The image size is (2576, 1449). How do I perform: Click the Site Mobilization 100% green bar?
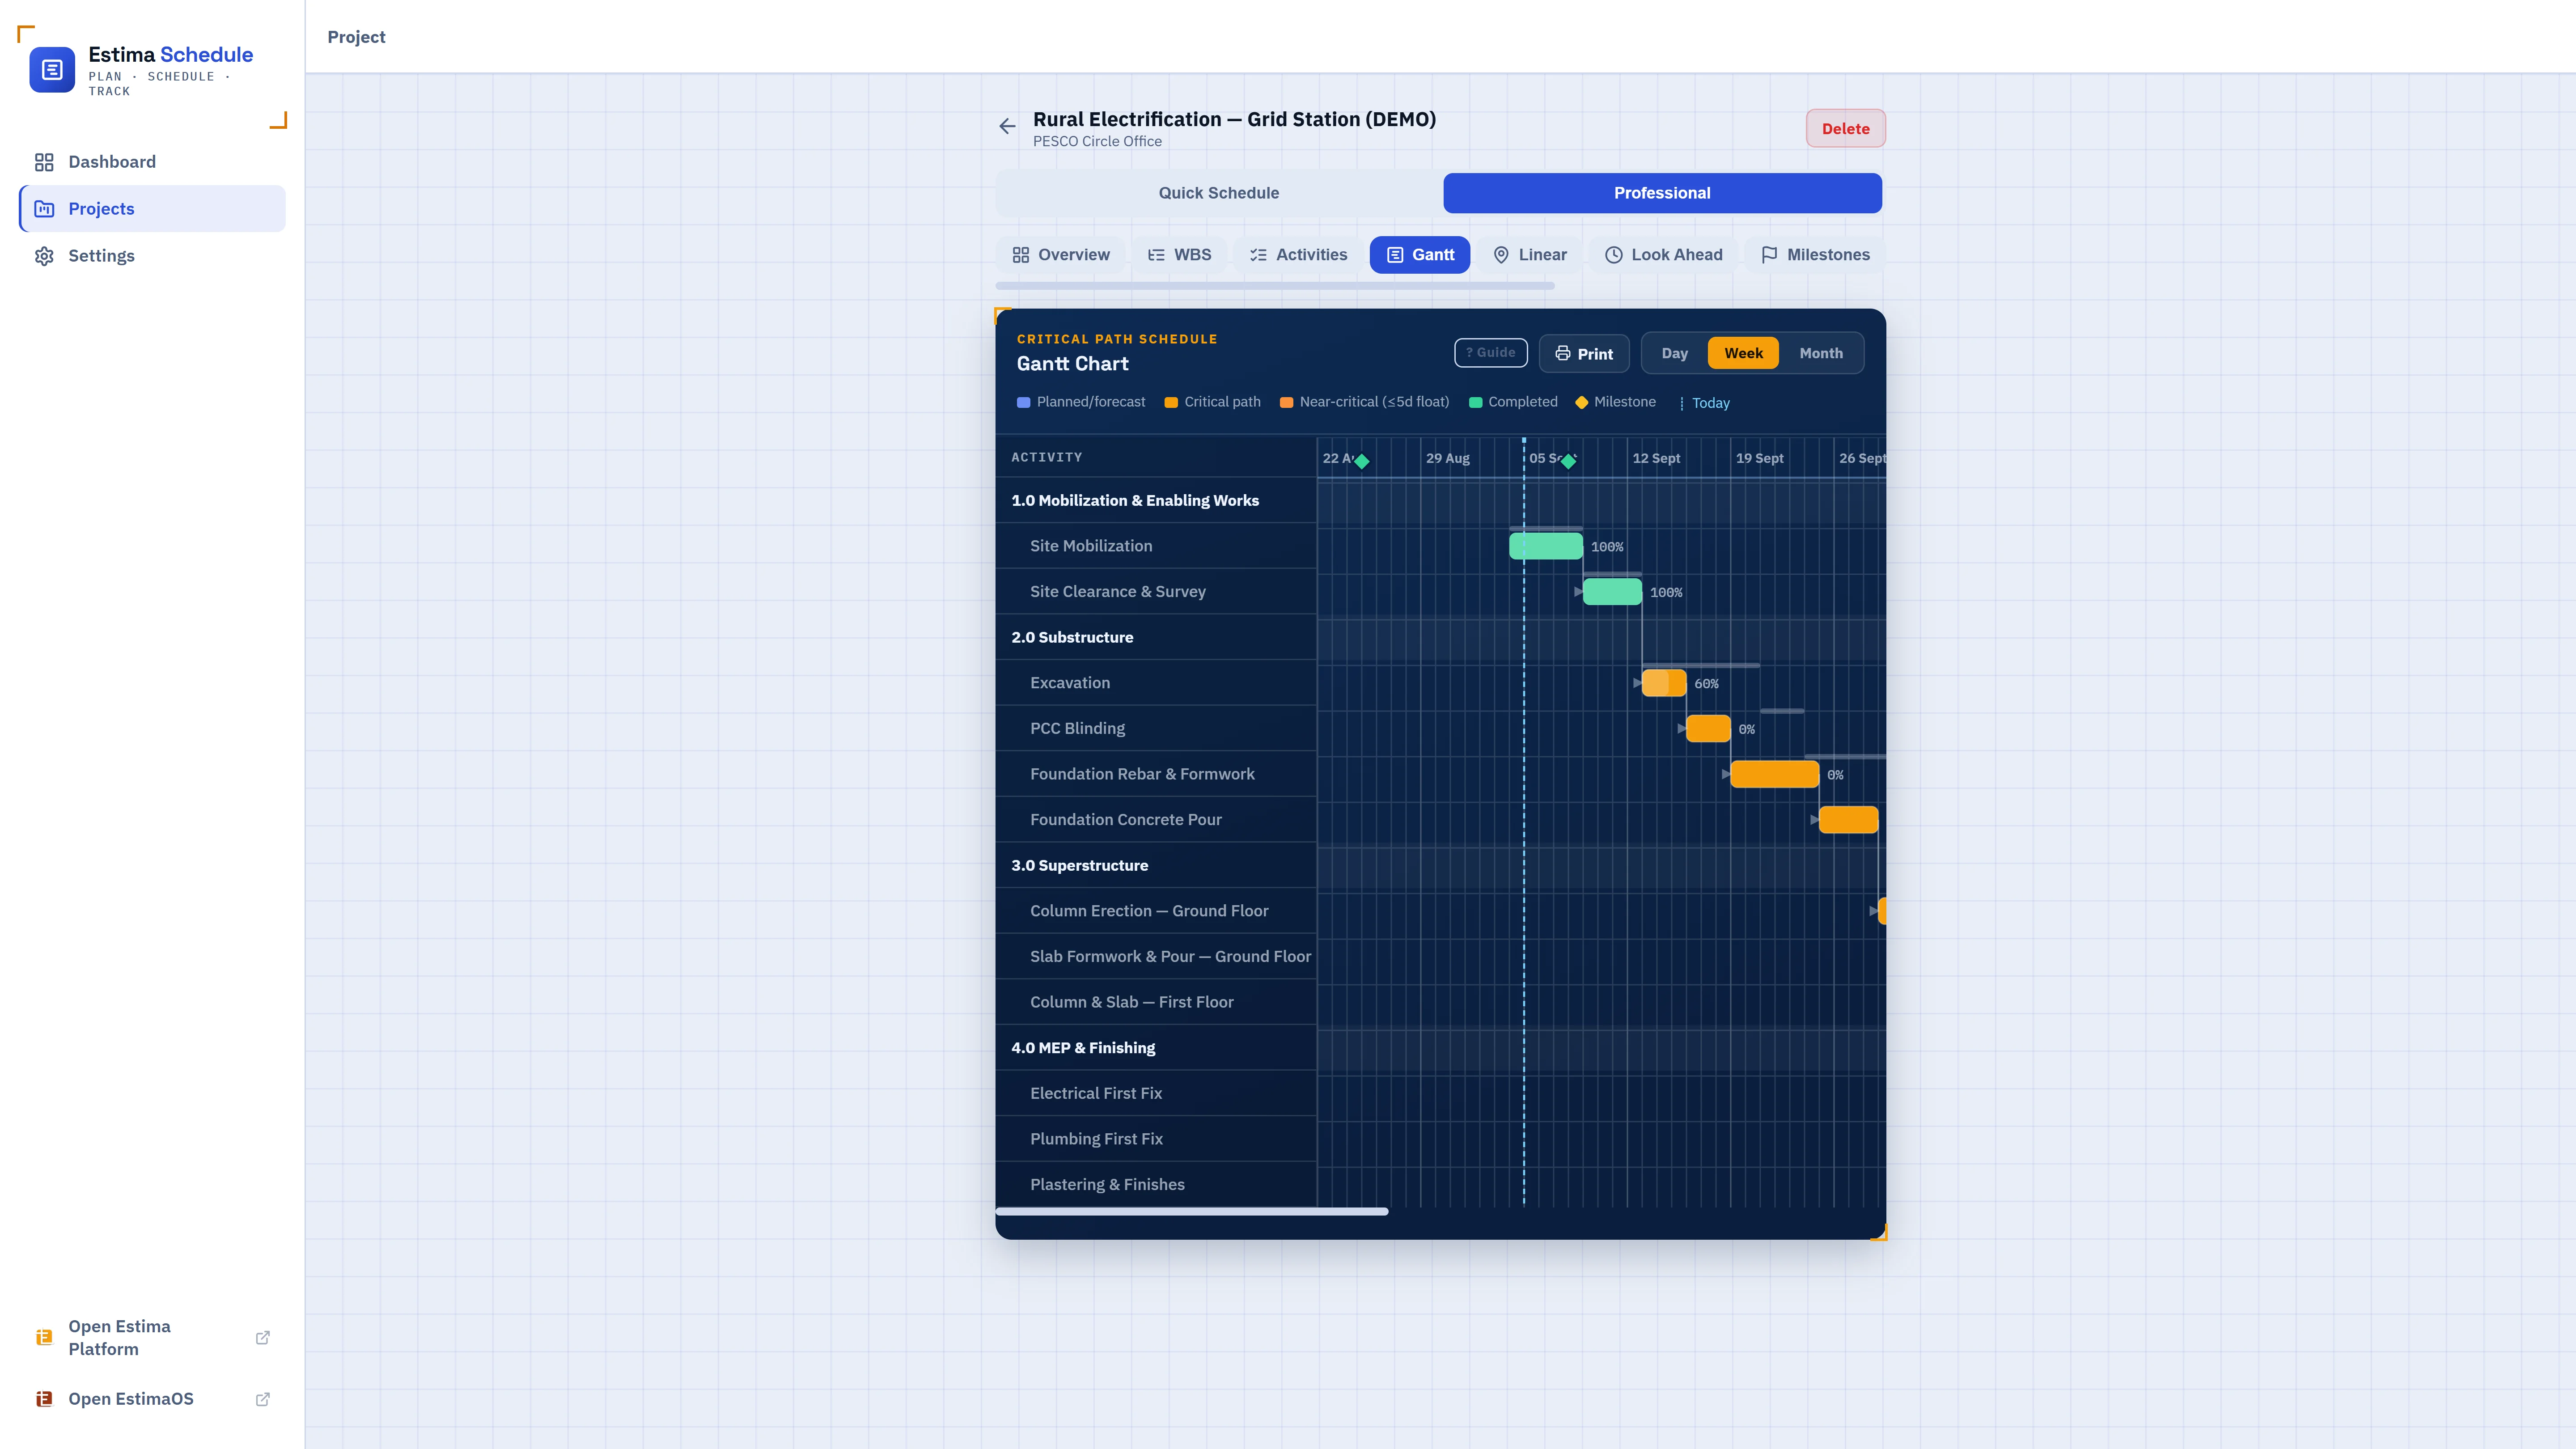click(1546, 546)
